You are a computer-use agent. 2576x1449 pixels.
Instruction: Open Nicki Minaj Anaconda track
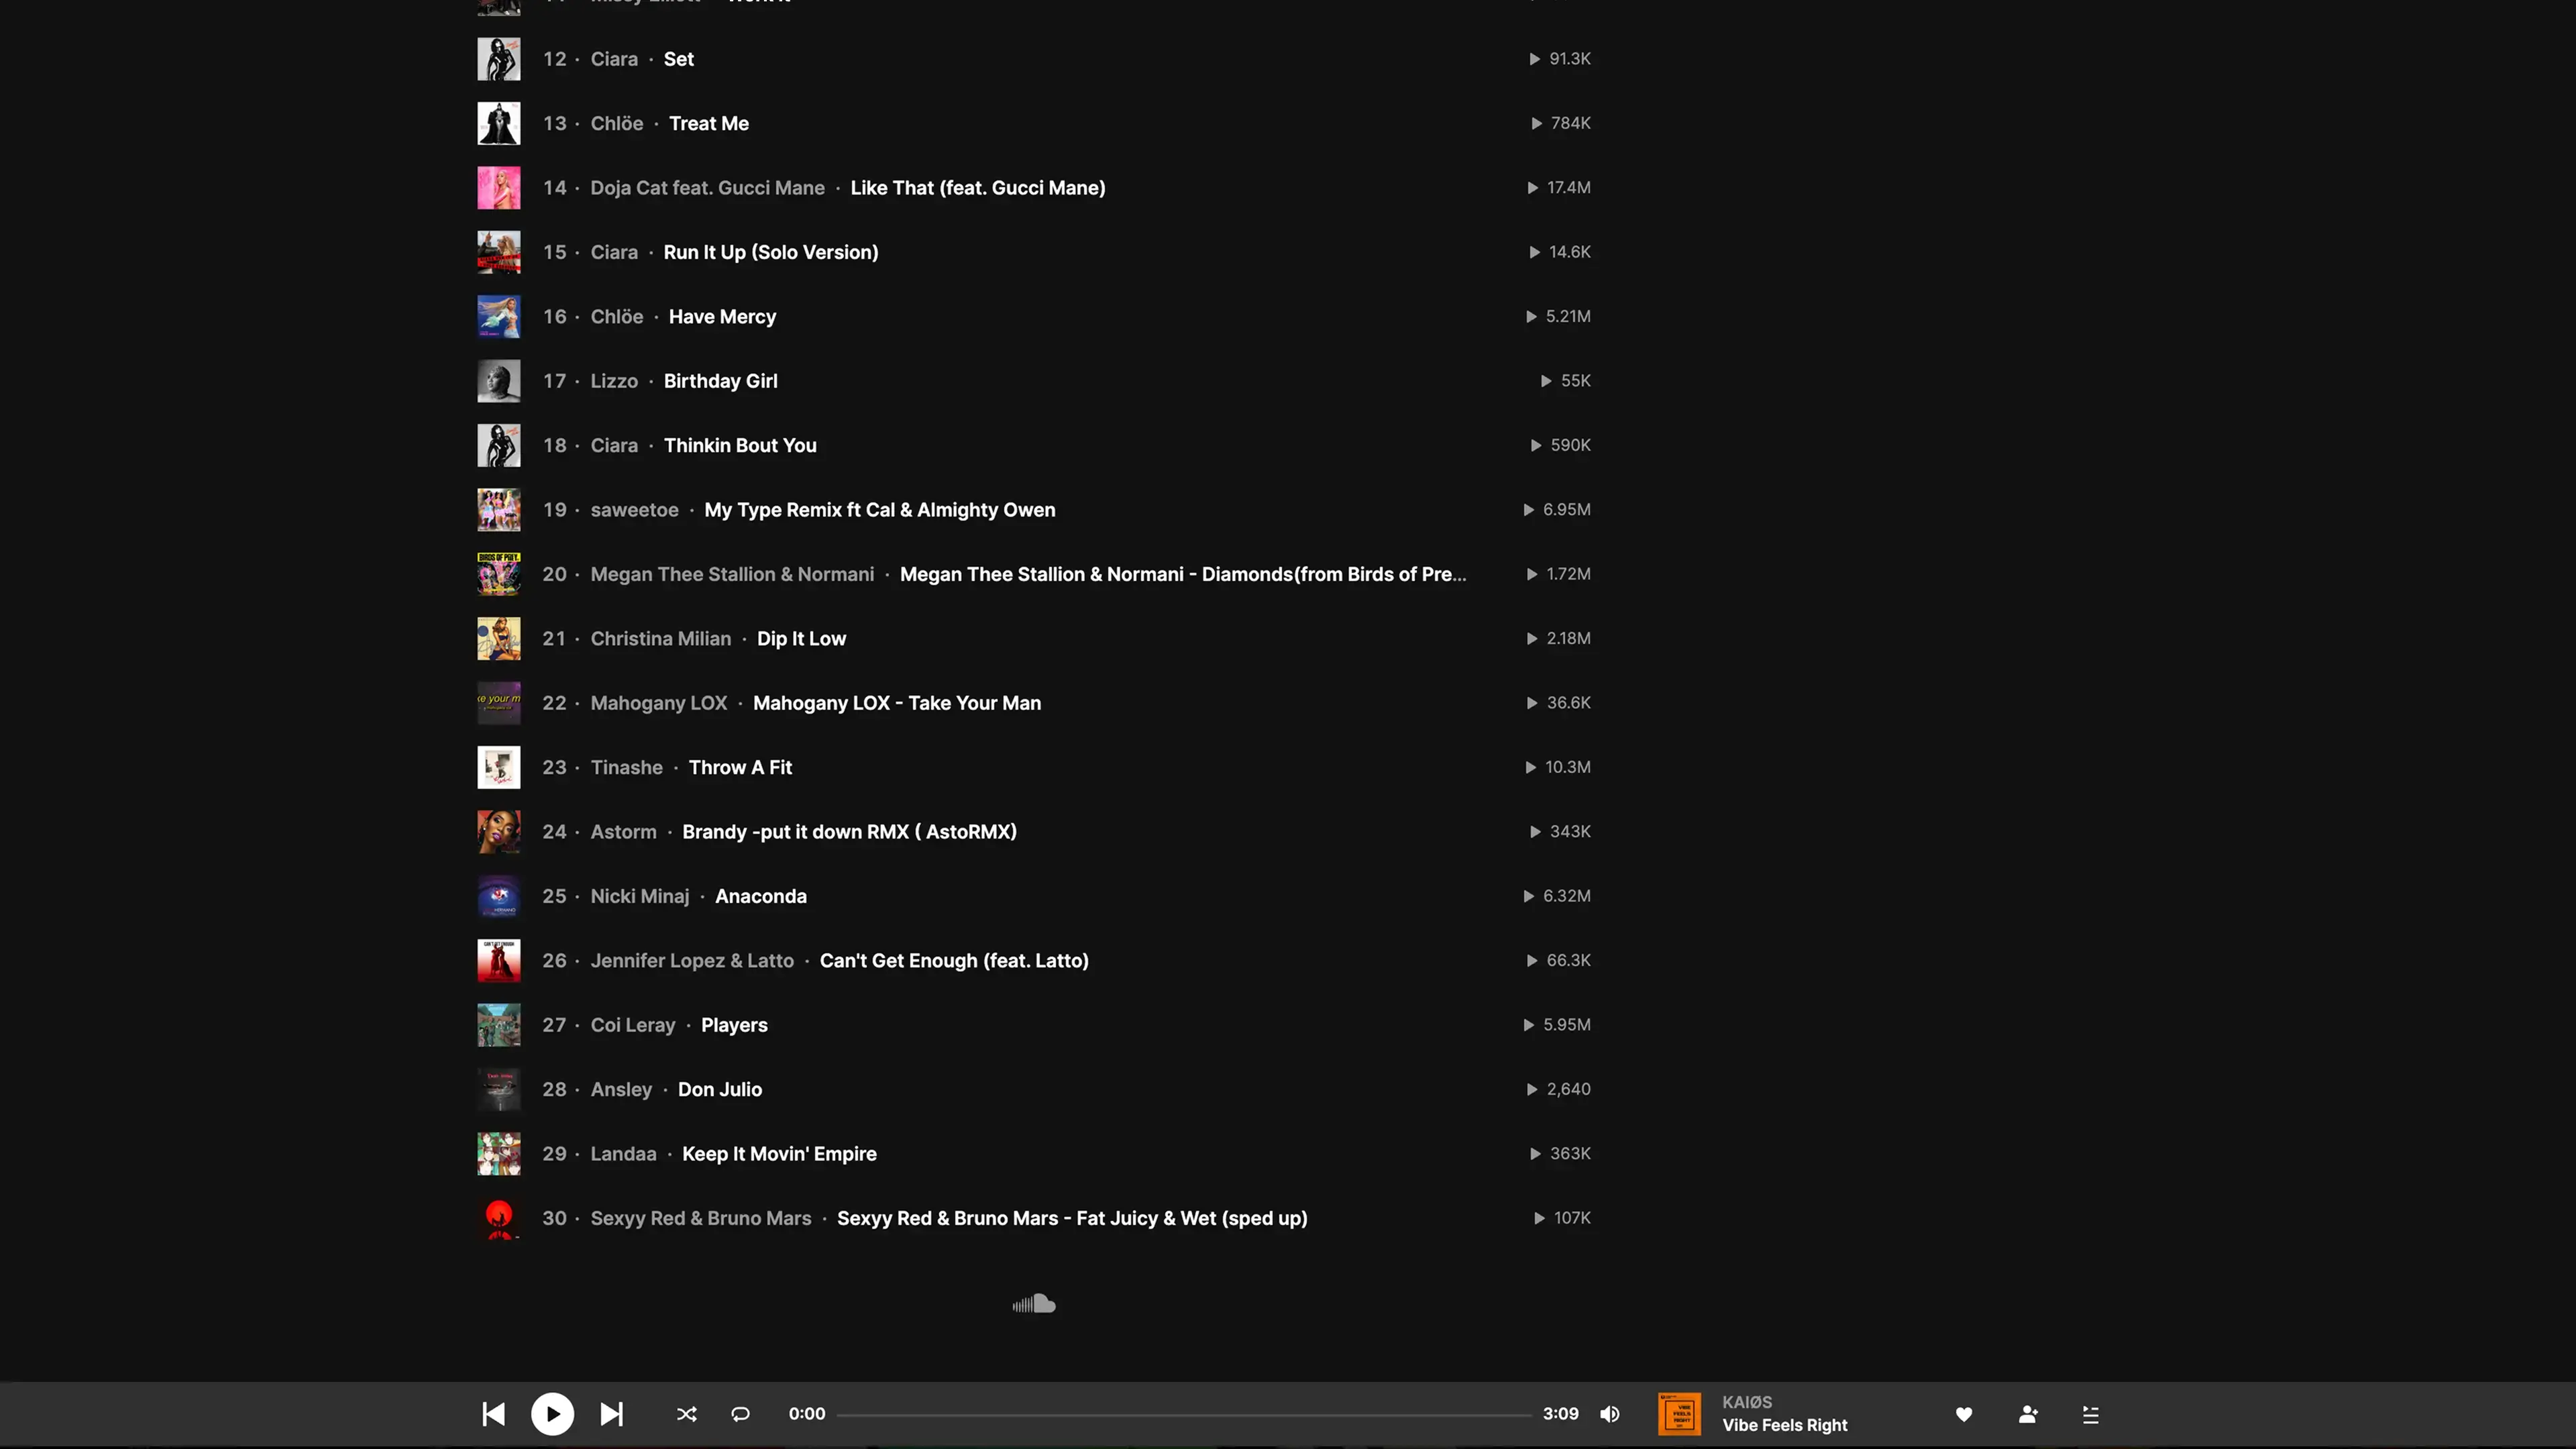click(x=760, y=896)
